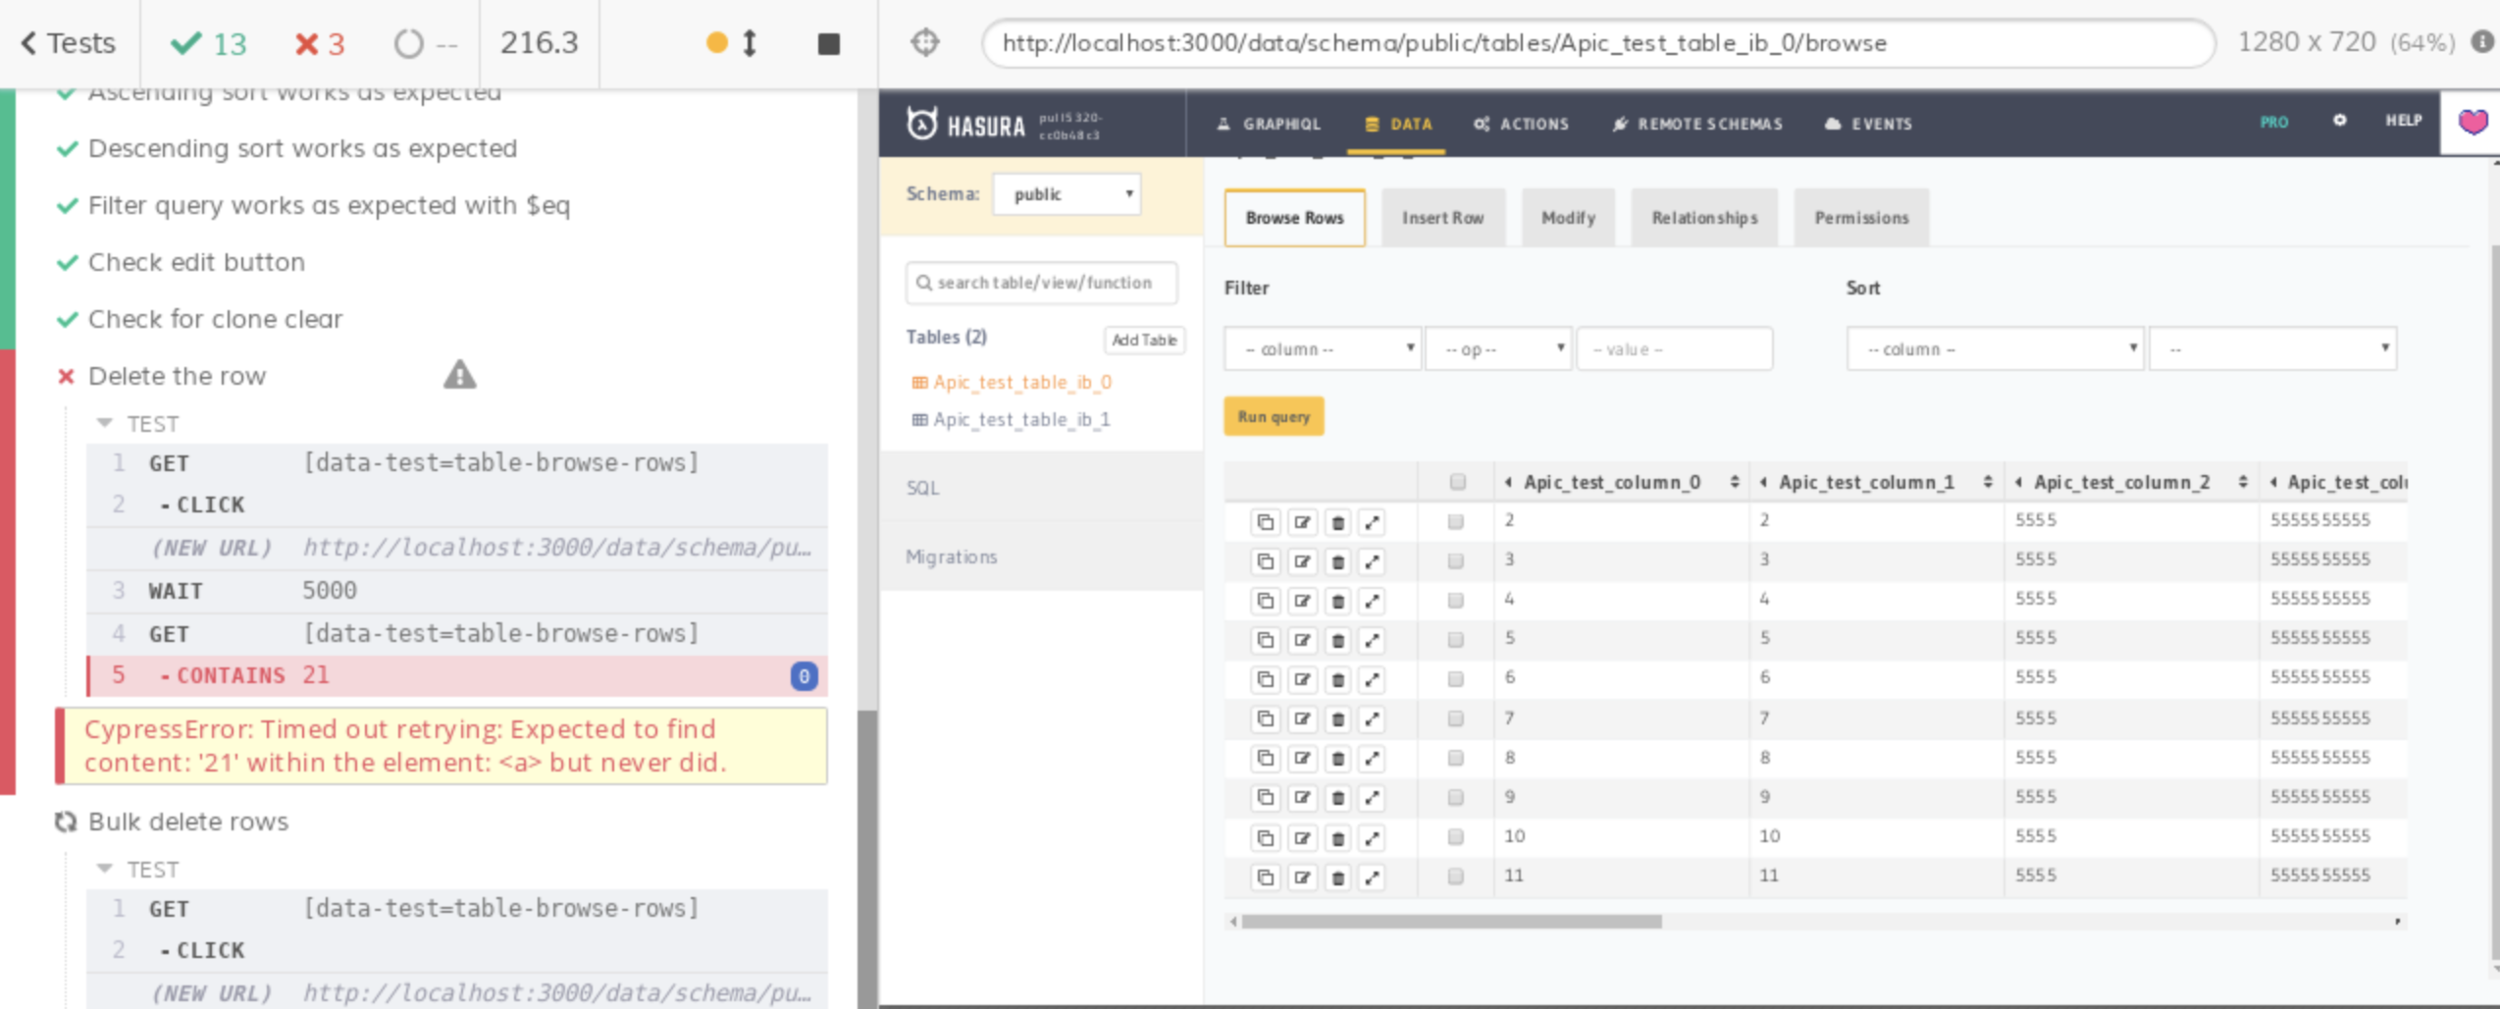The width and height of the screenshot is (2500, 1009).
Task: Tick the select-all checkbox in table header
Action: (x=1457, y=483)
